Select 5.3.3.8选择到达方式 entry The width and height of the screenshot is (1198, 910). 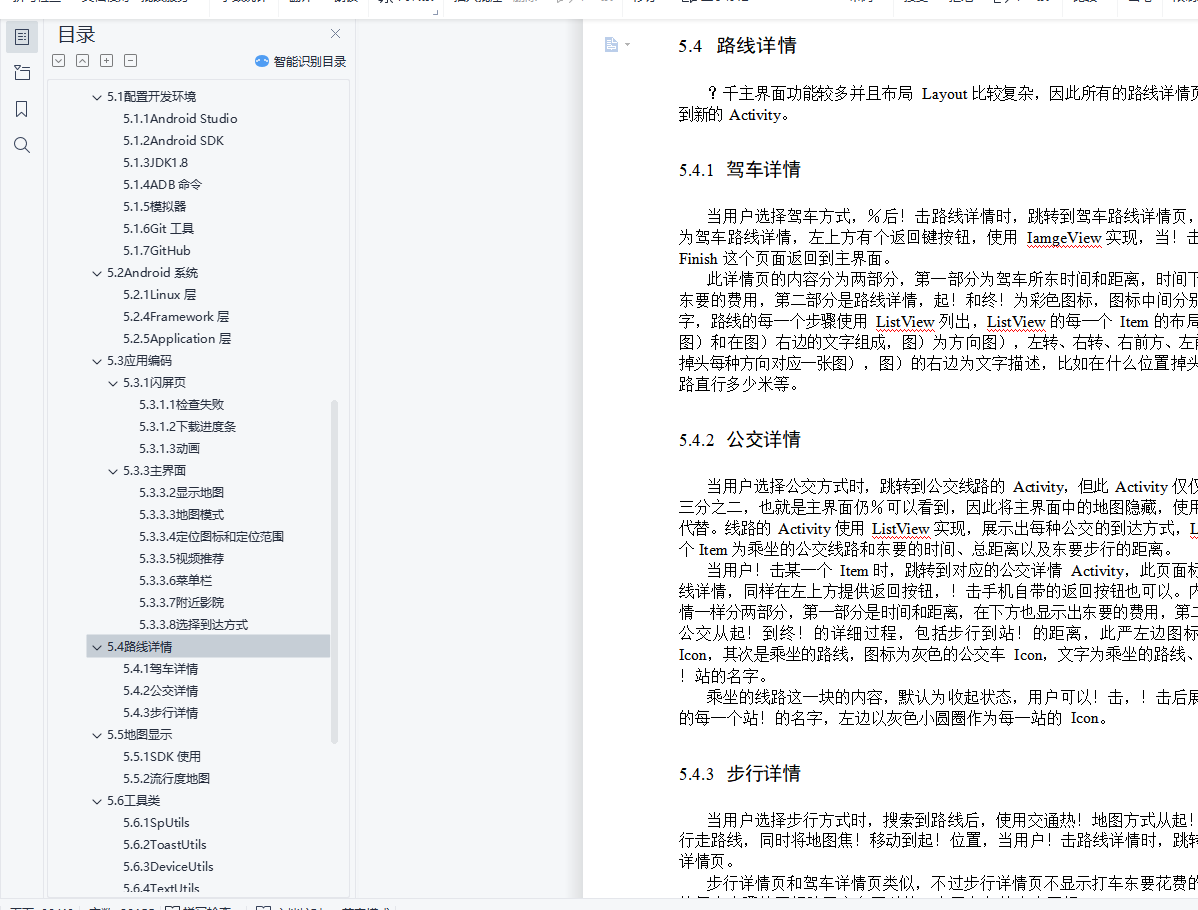click(x=193, y=625)
